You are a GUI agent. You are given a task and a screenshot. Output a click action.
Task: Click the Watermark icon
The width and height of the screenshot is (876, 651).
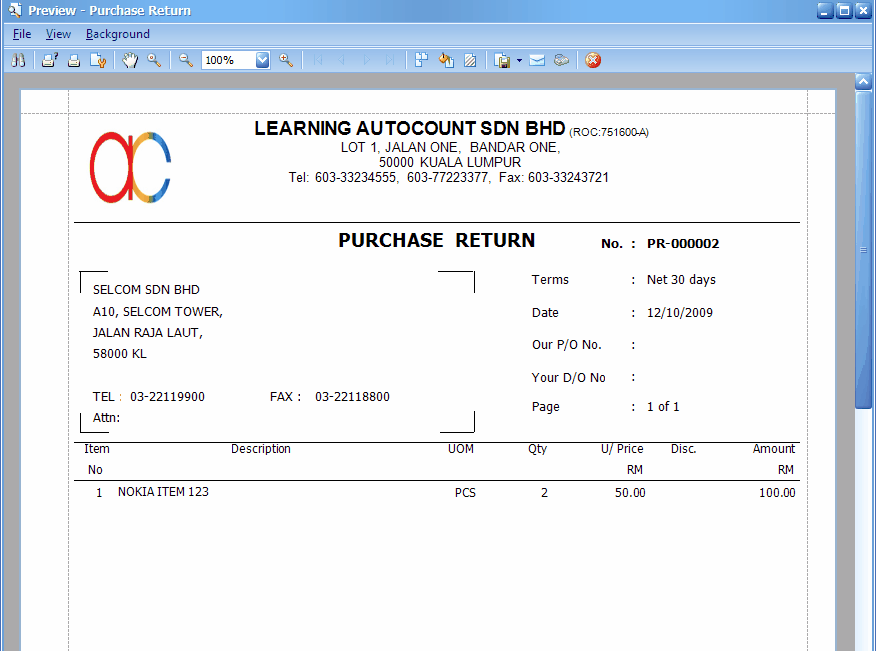tap(470, 60)
